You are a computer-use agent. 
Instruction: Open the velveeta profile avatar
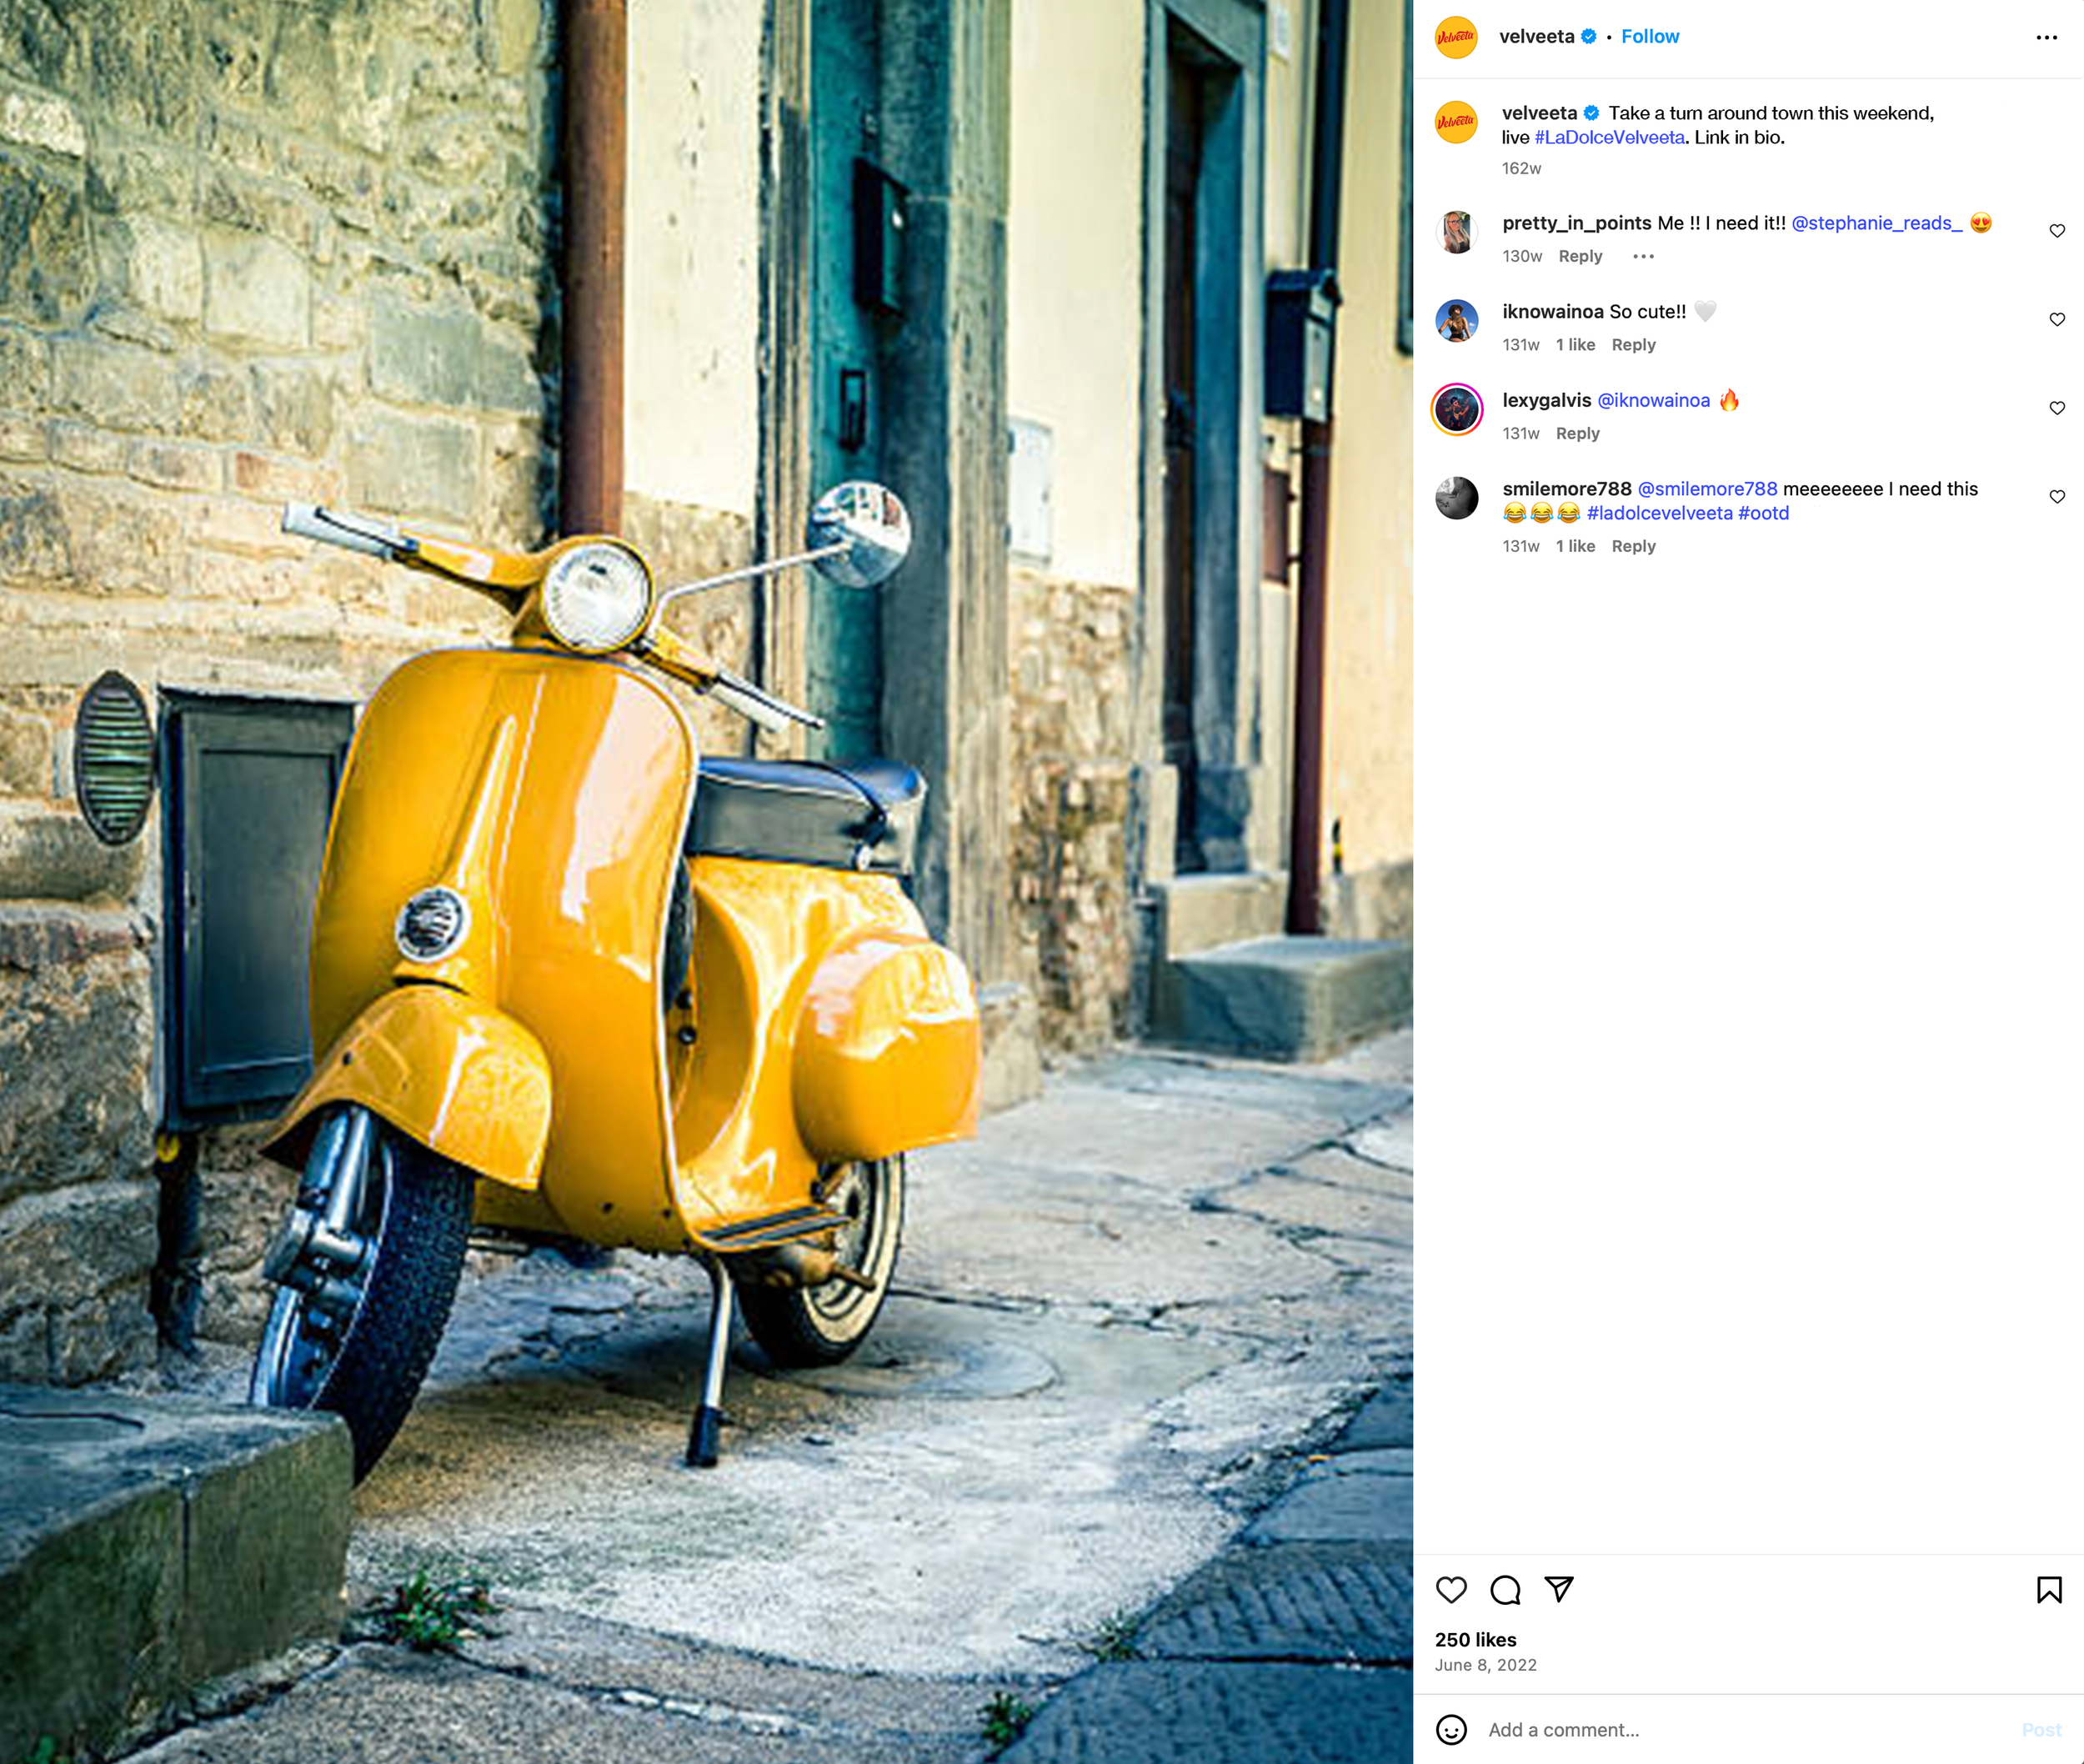(1456, 36)
